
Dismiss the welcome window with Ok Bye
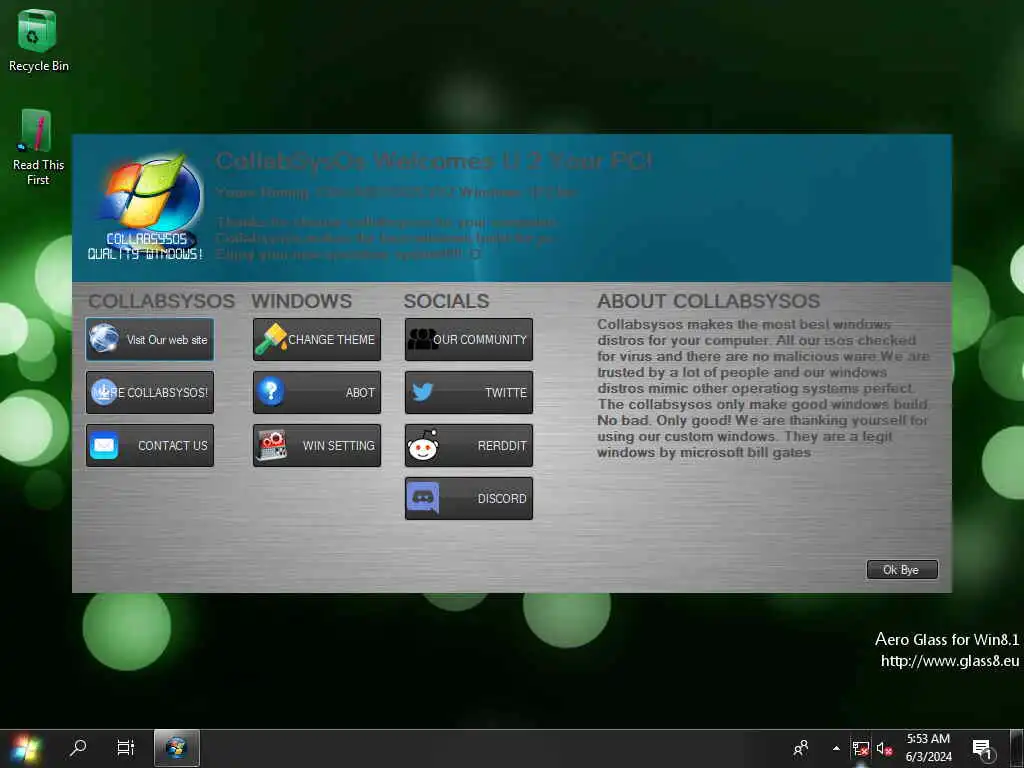coord(902,569)
